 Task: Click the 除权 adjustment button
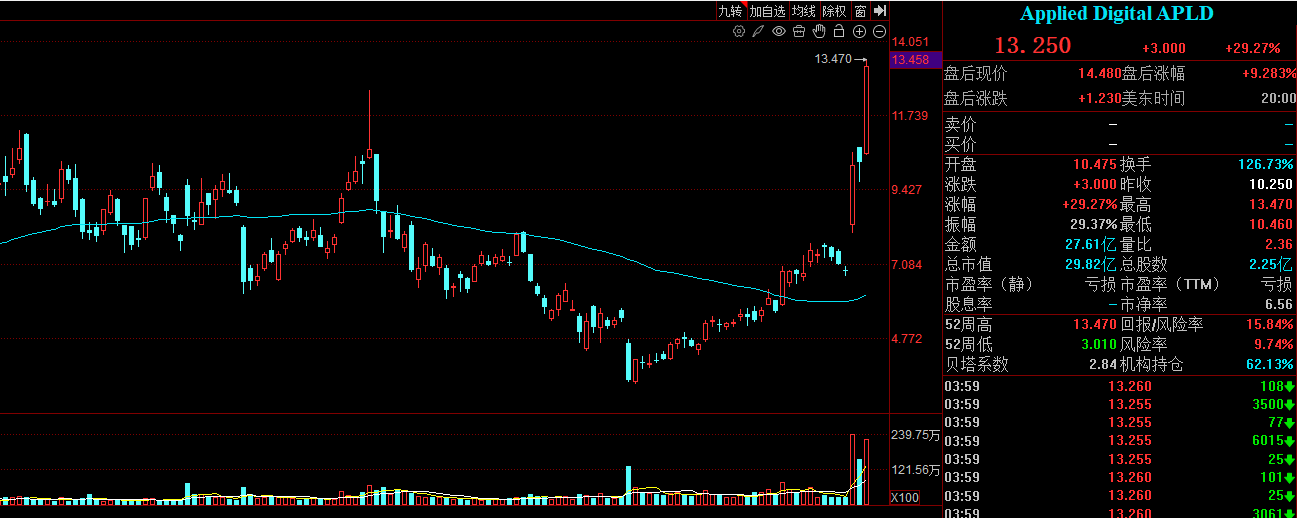click(835, 11)
